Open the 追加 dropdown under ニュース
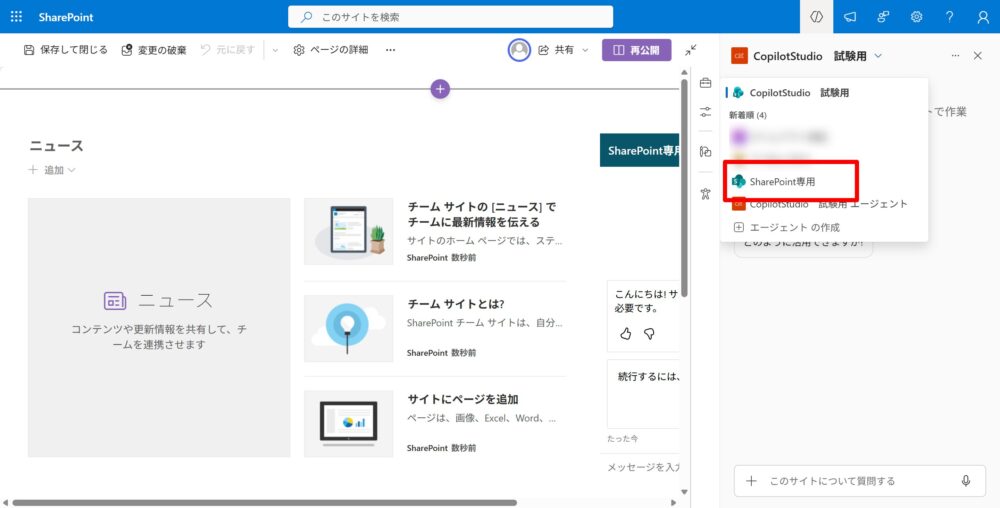The image size is (1000, 508). (x=52, y=170)
